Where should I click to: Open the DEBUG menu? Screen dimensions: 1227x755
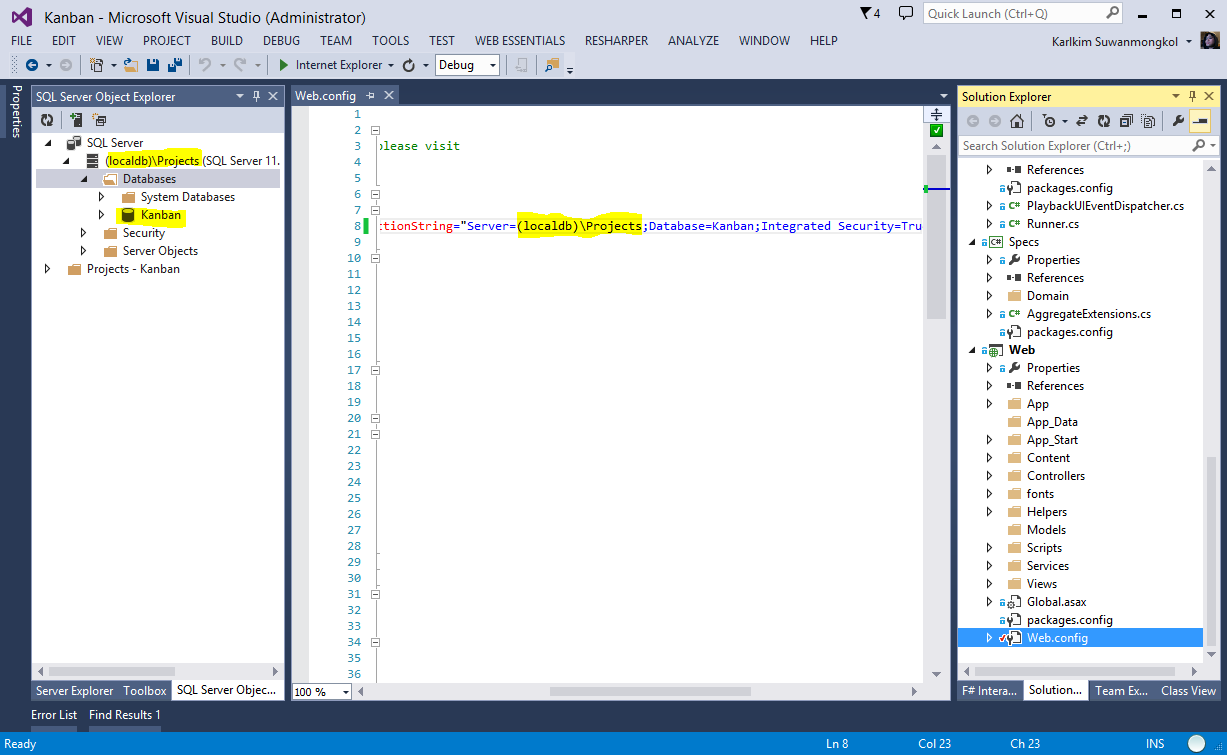pos(282,41)
